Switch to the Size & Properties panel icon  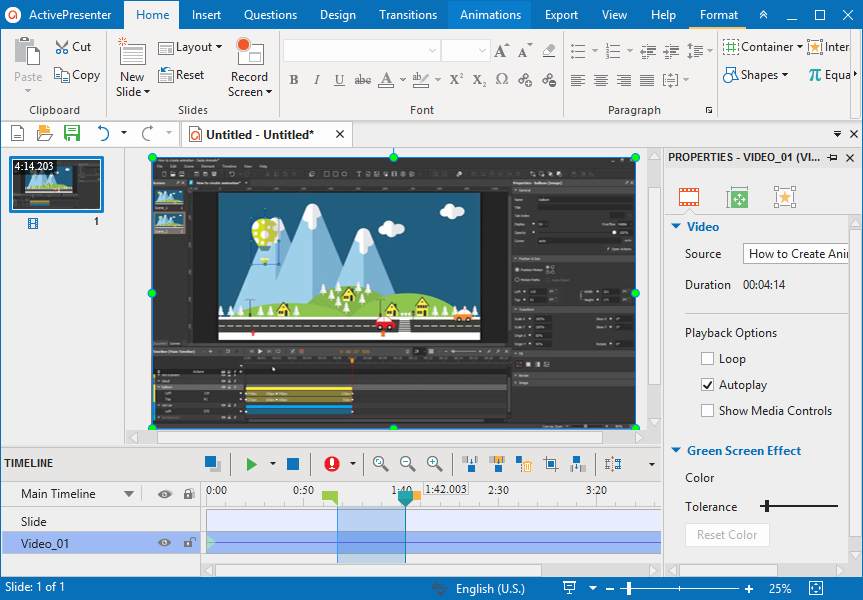point(737,197)
